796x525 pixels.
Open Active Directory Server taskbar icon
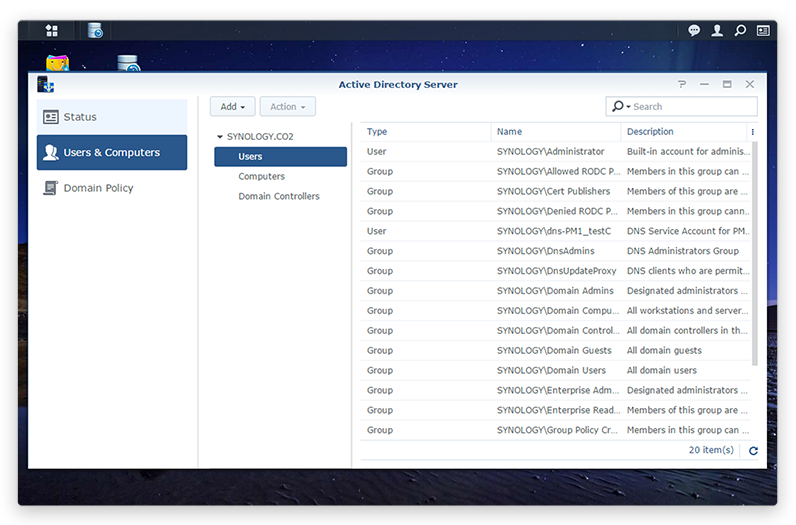95,30
